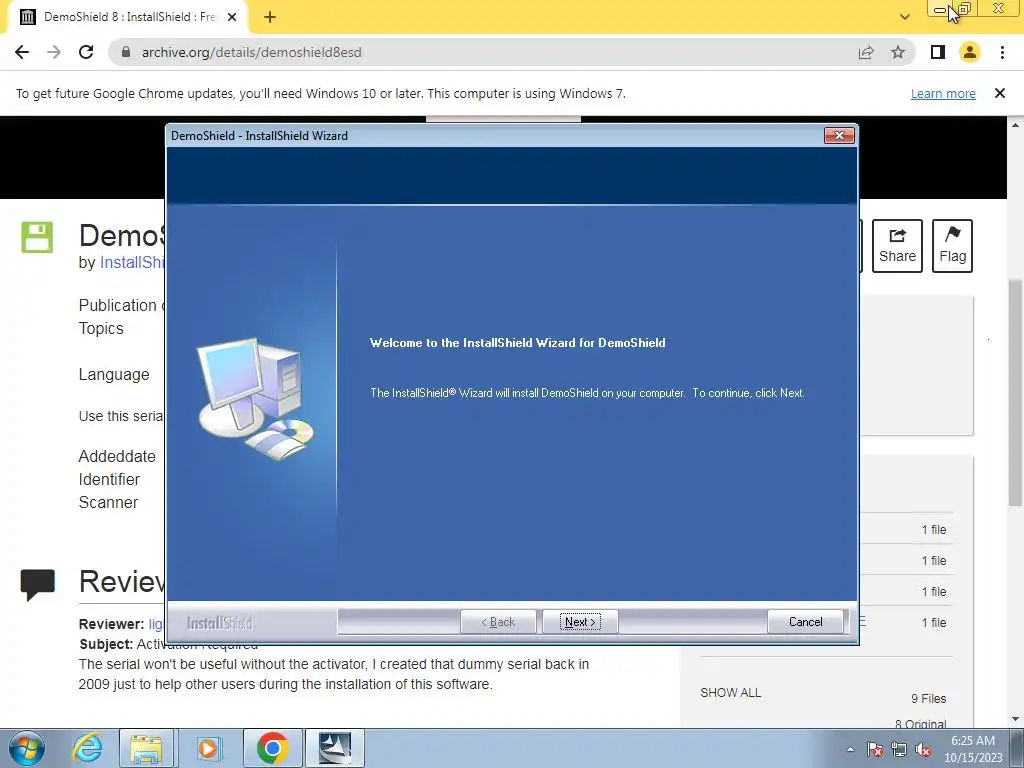The width and height of the screenshot is (1024, 768).
Task: Open Chrome side panel icon
Action: 938,52
